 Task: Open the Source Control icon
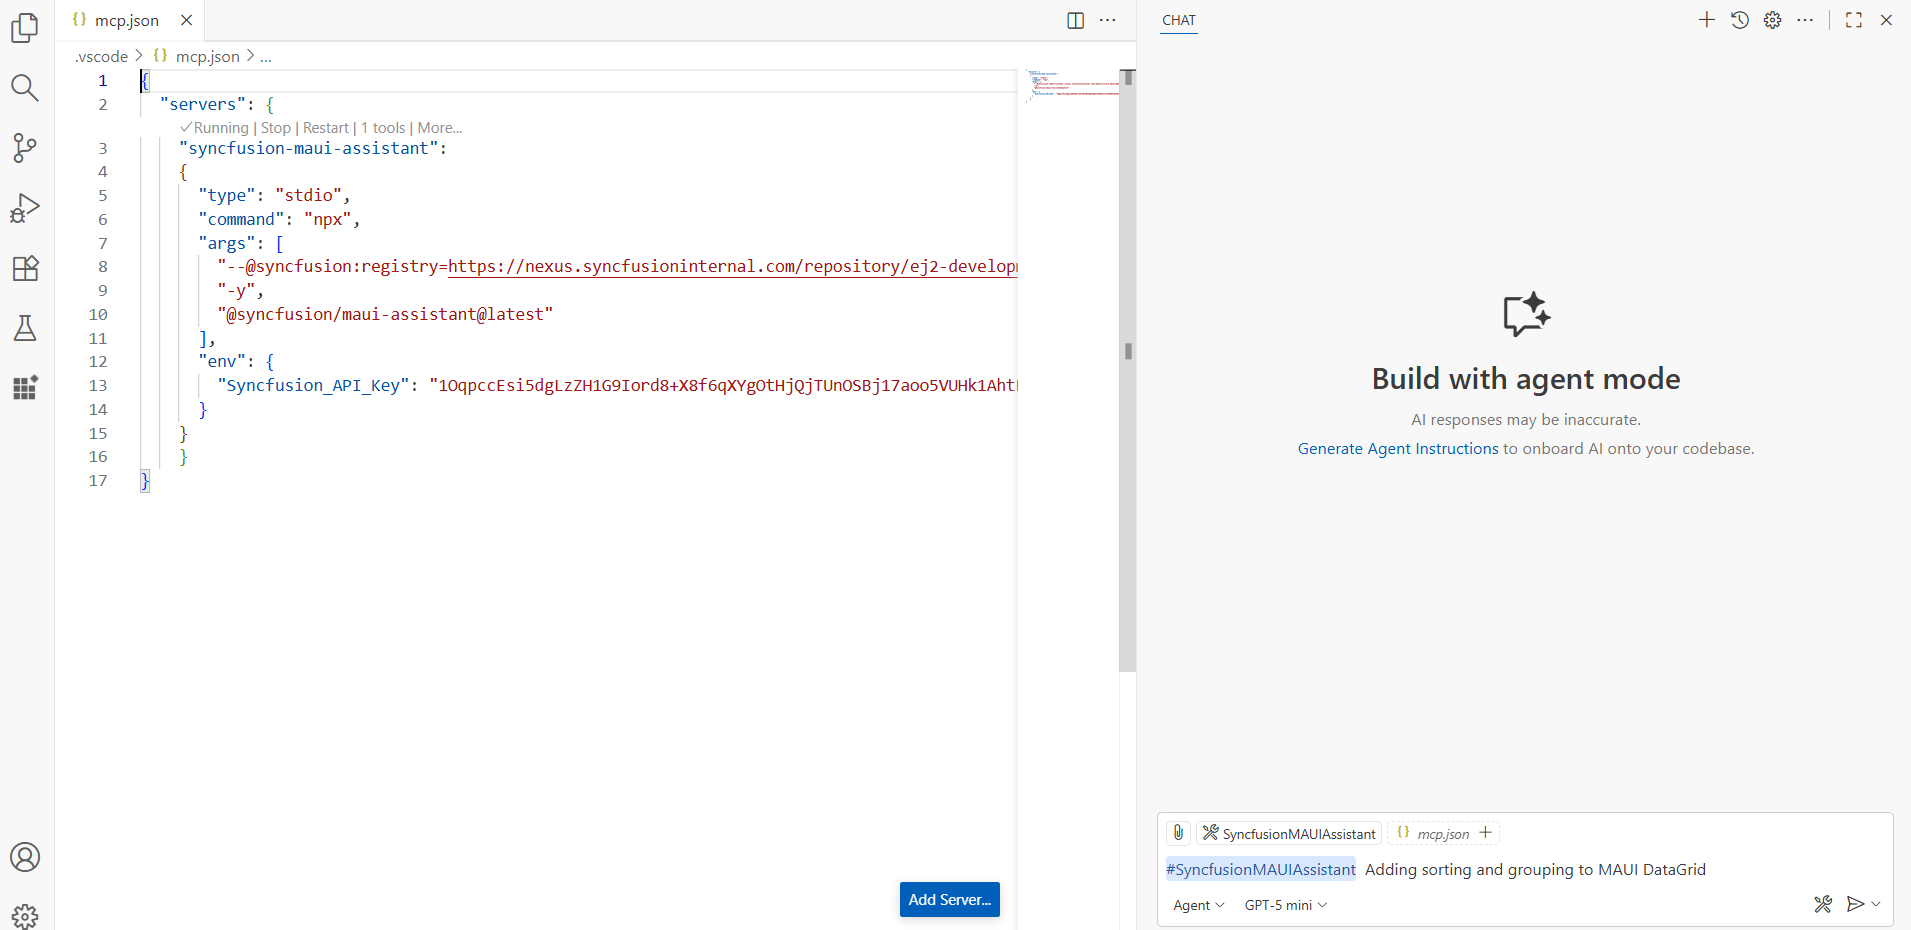tap(24, 148)
